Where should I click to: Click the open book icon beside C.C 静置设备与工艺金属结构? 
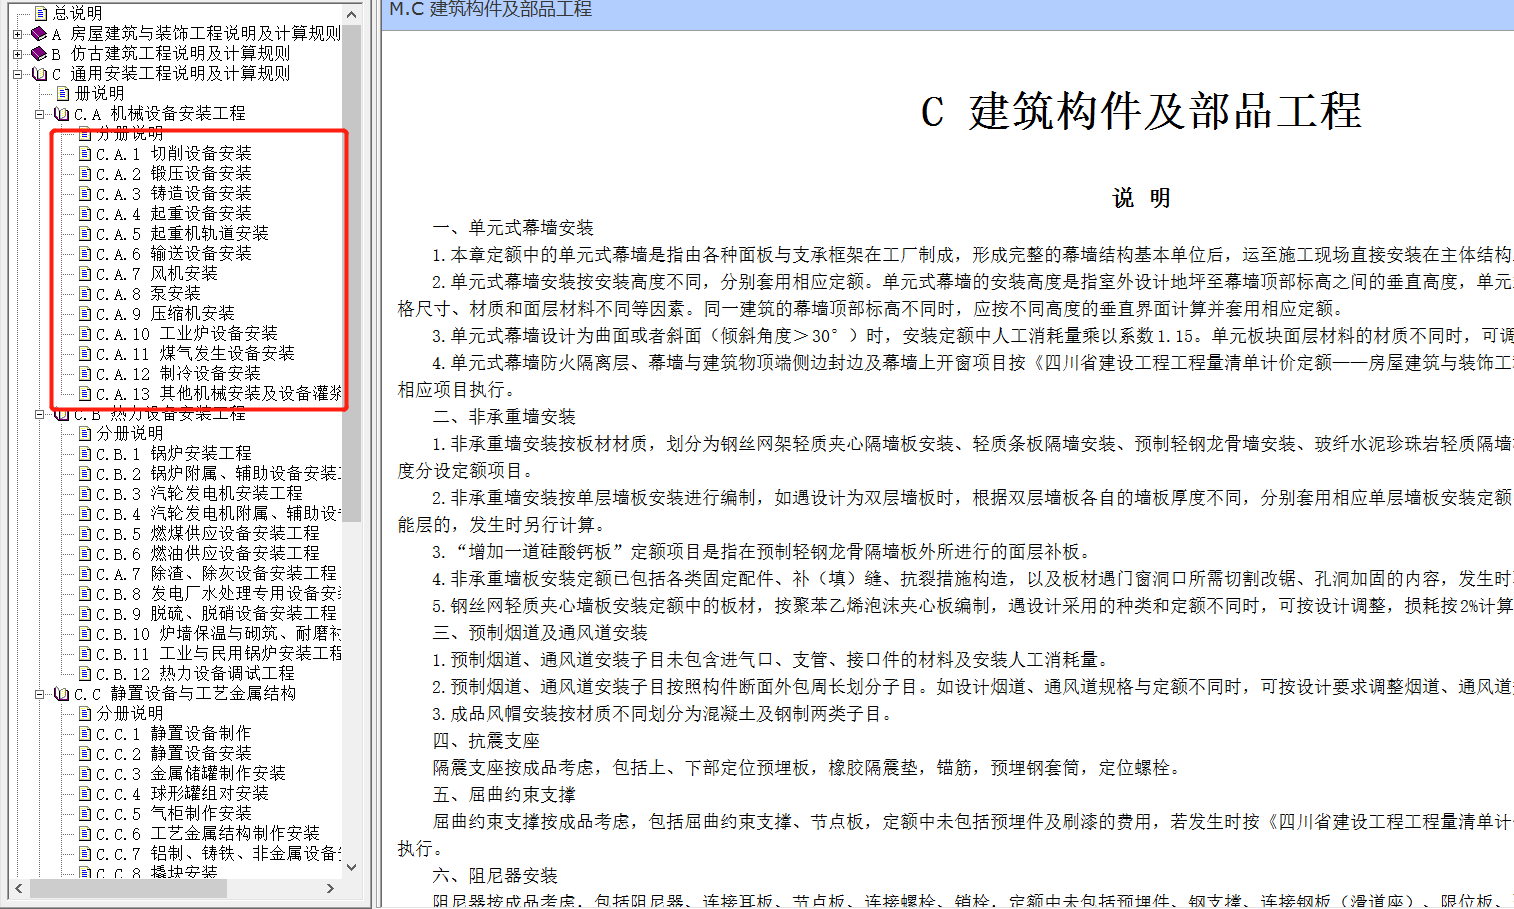click(61, 693)
